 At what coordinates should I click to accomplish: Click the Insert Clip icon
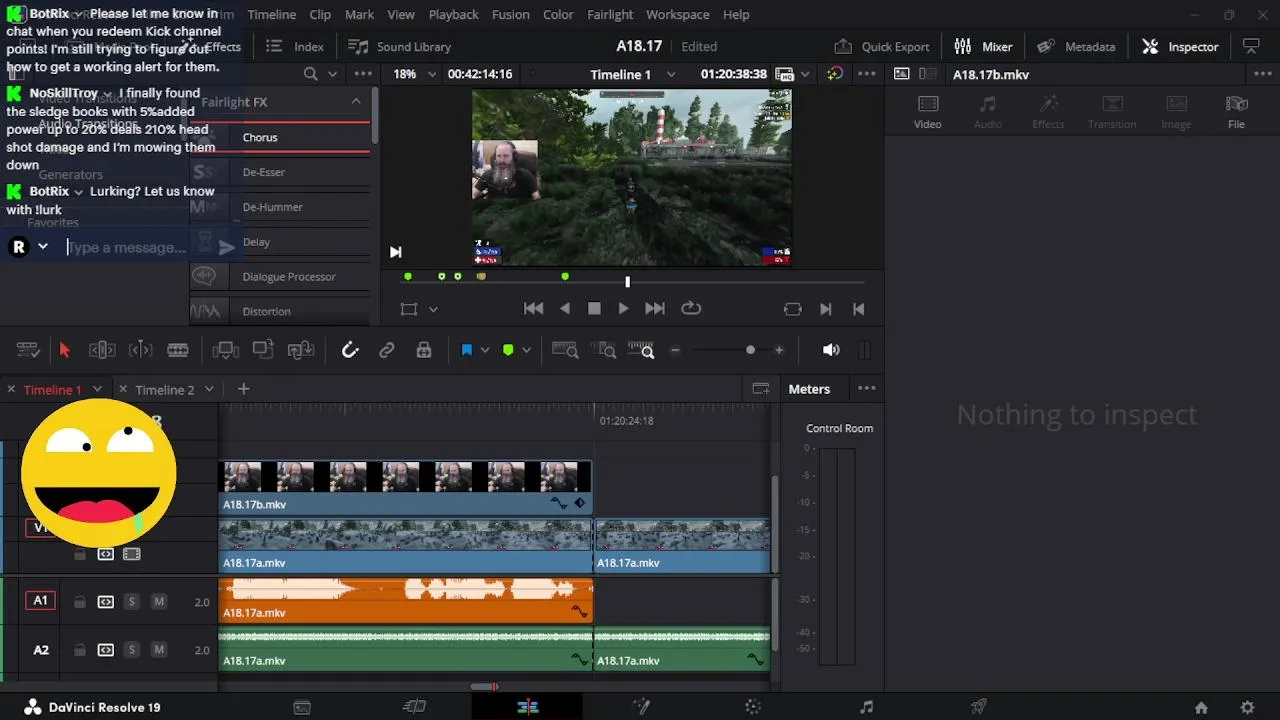[x=225, y=350]
